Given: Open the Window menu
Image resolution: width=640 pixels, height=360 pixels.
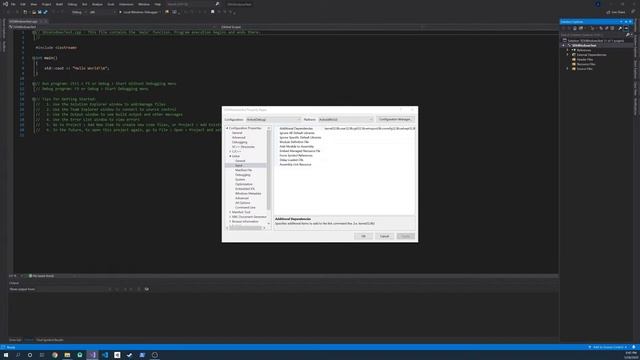Looking at the screenshot, I should coord(144,4).
